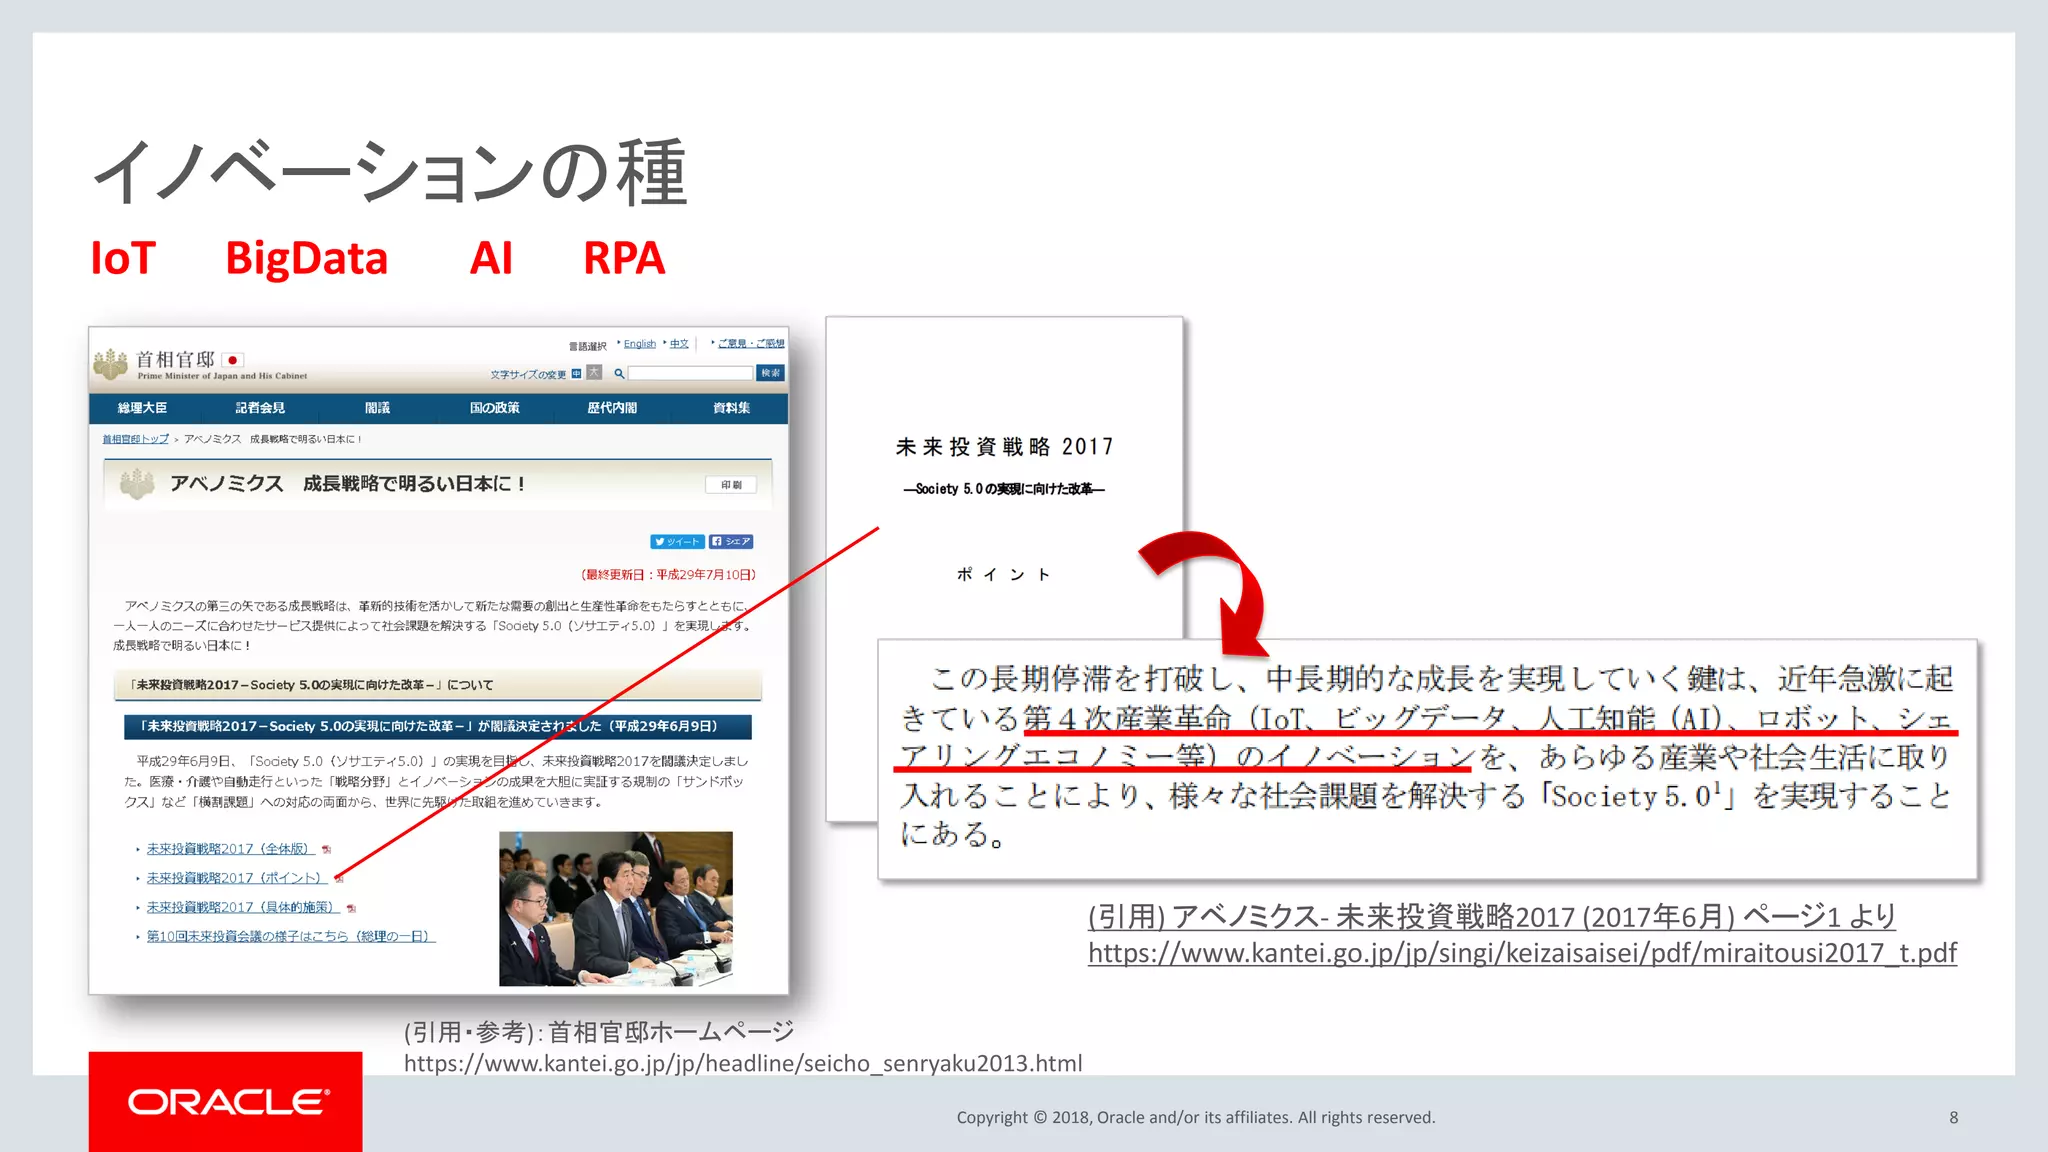Click the search input field on the kantei page
This screenshot has height=1152, width=2048.
click(x=690, y=373)
